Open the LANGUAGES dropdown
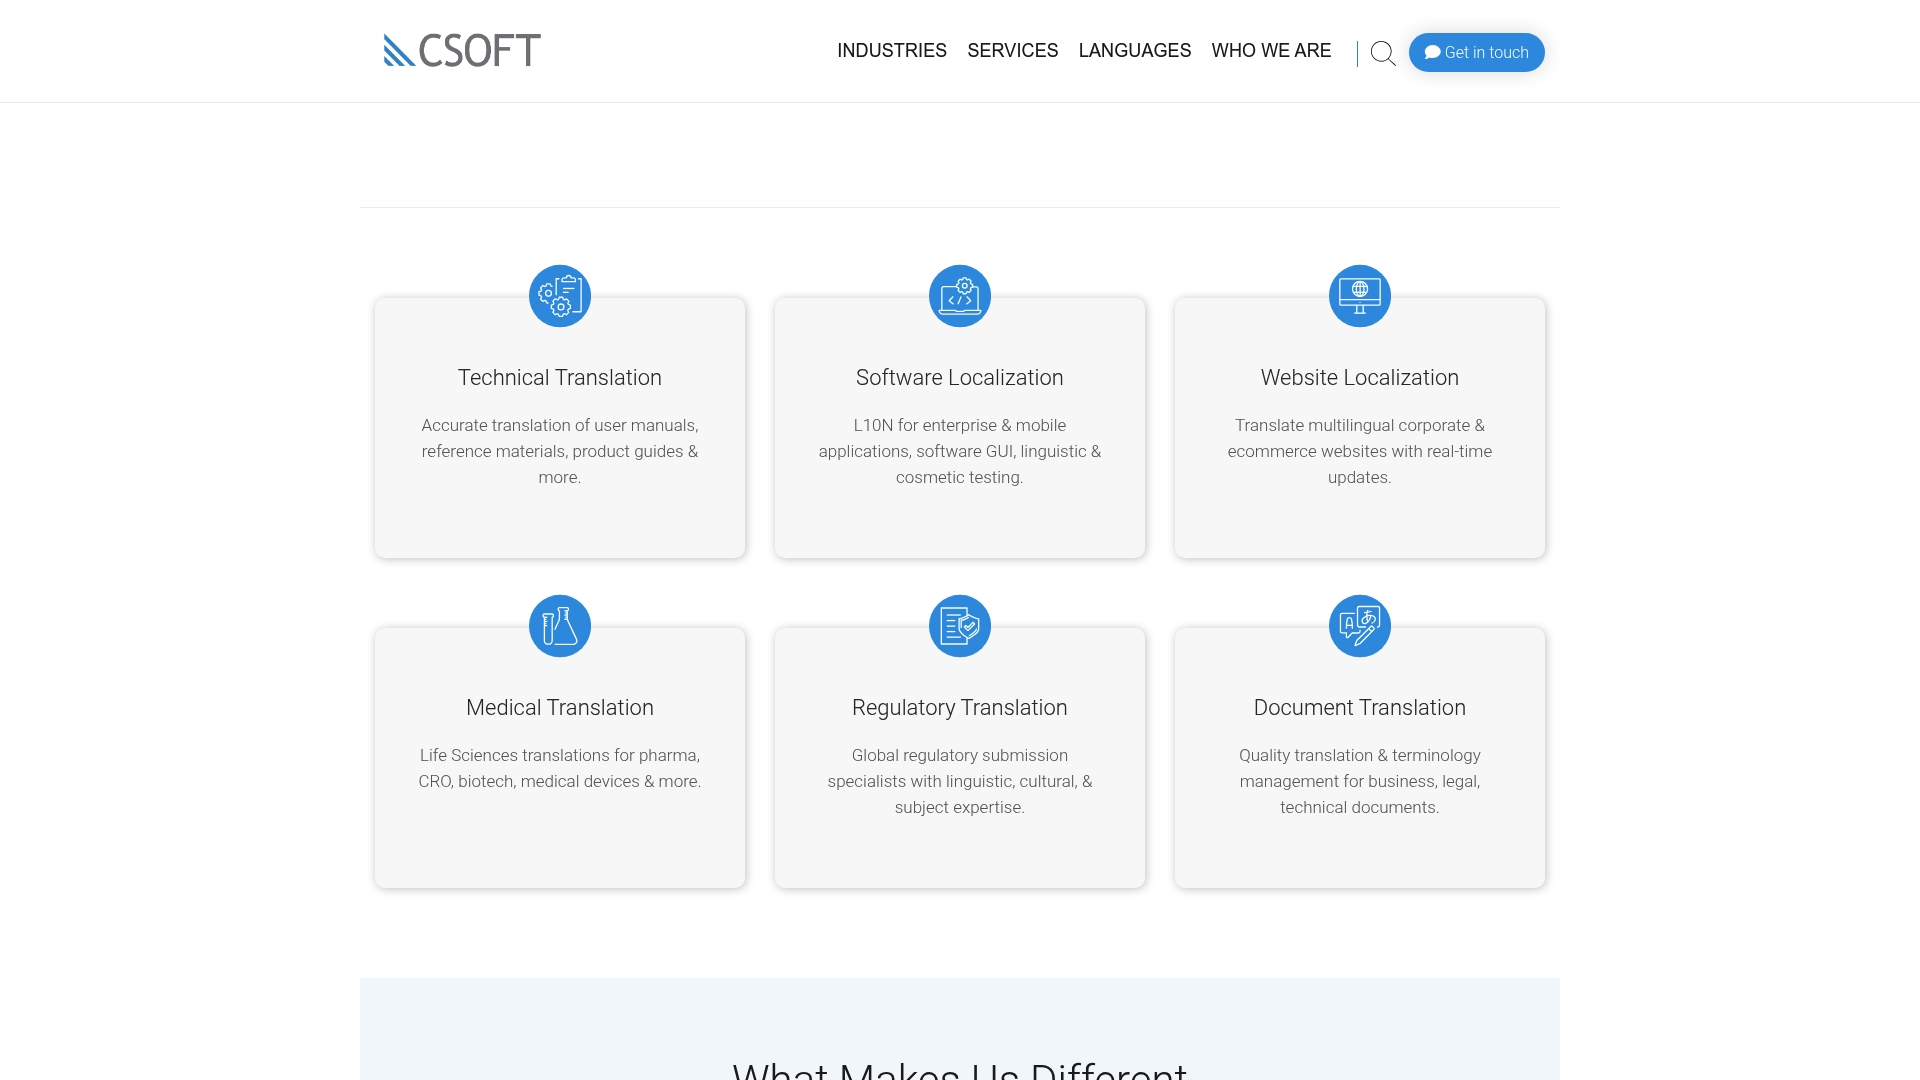This screenshot has height=1080, width=1920. click(x=1134, y=50)
